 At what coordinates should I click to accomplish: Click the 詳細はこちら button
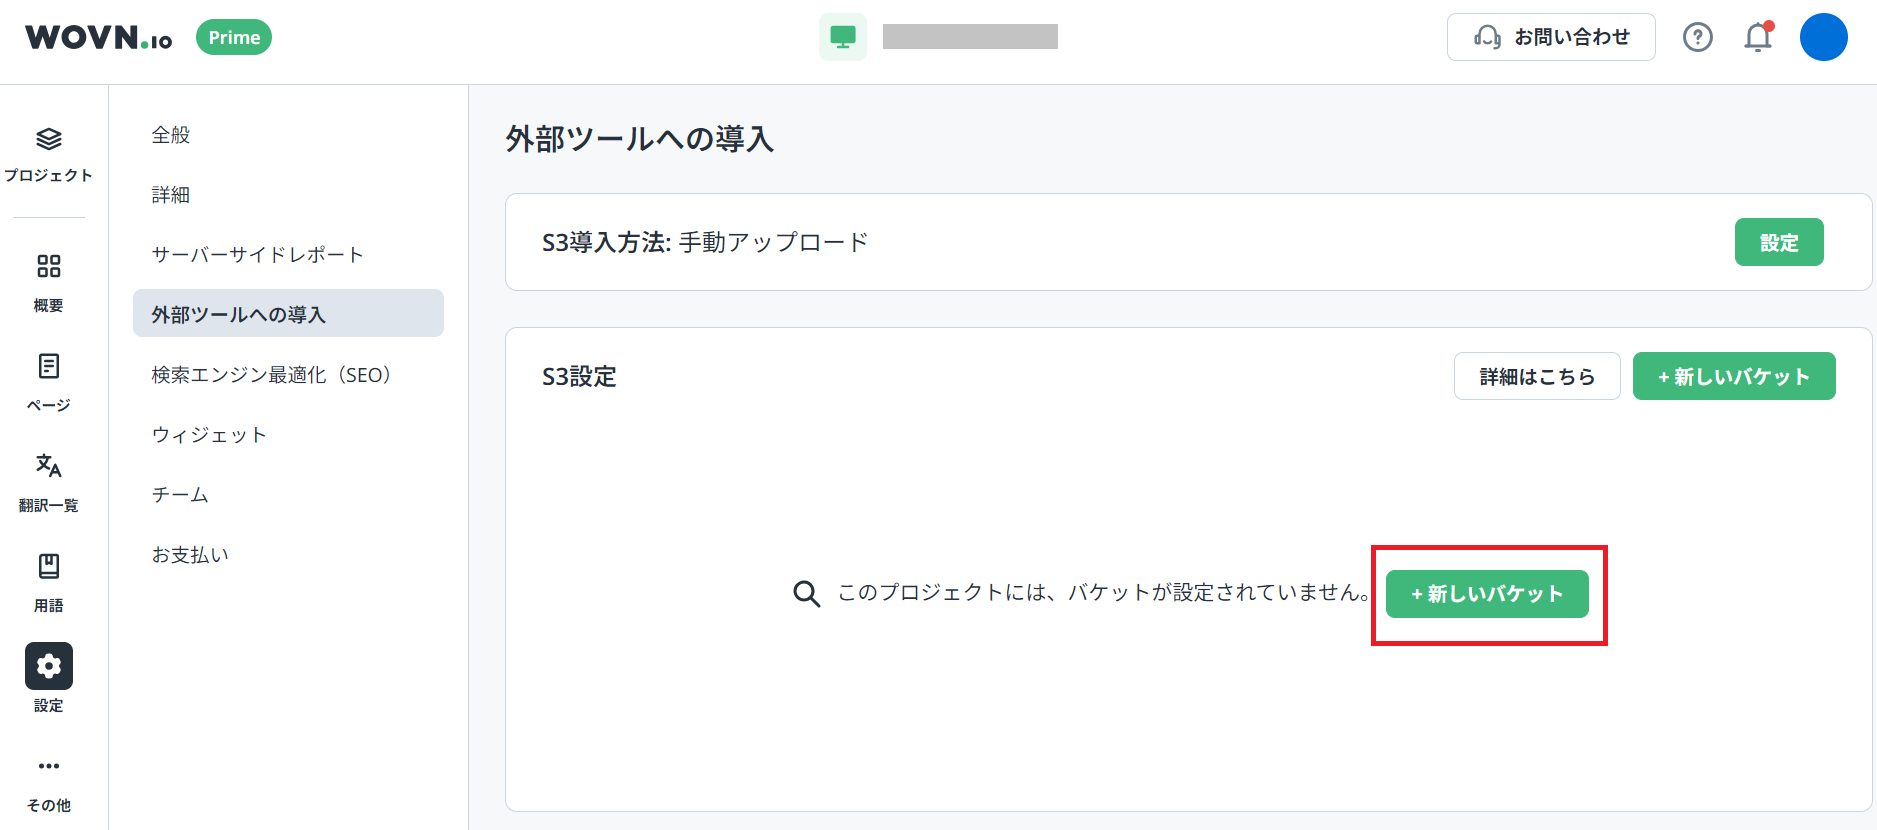tap(1536, 376)
